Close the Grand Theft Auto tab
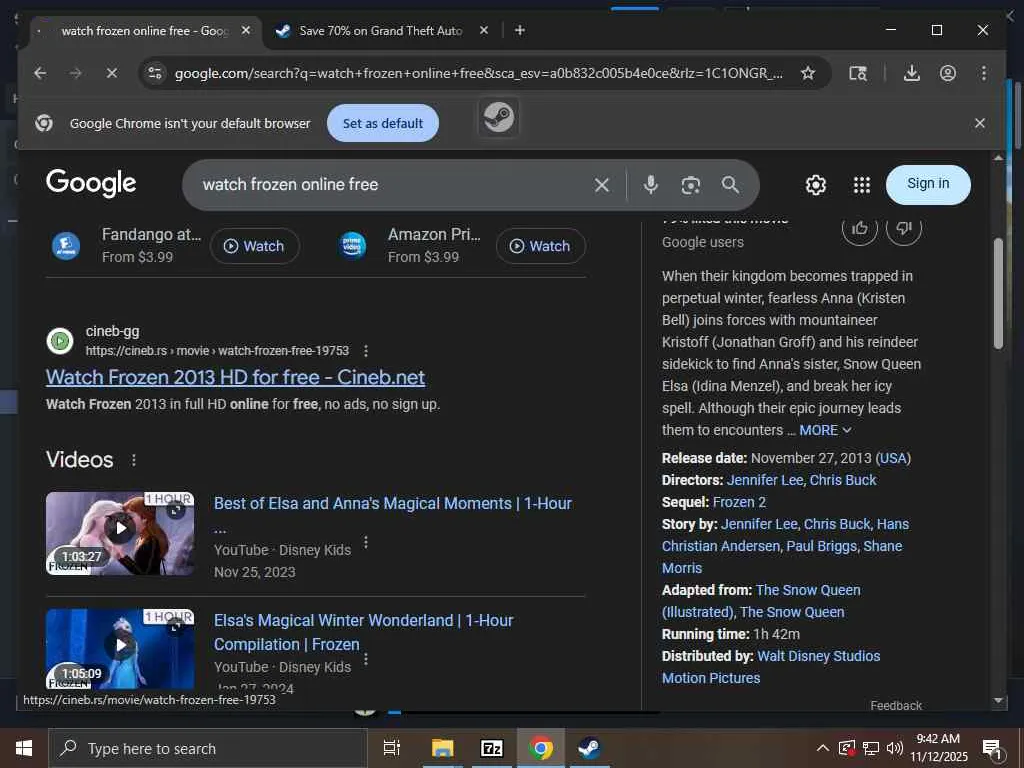The image size is (1024, 768). pyautogui.click(x=484, y=31)
